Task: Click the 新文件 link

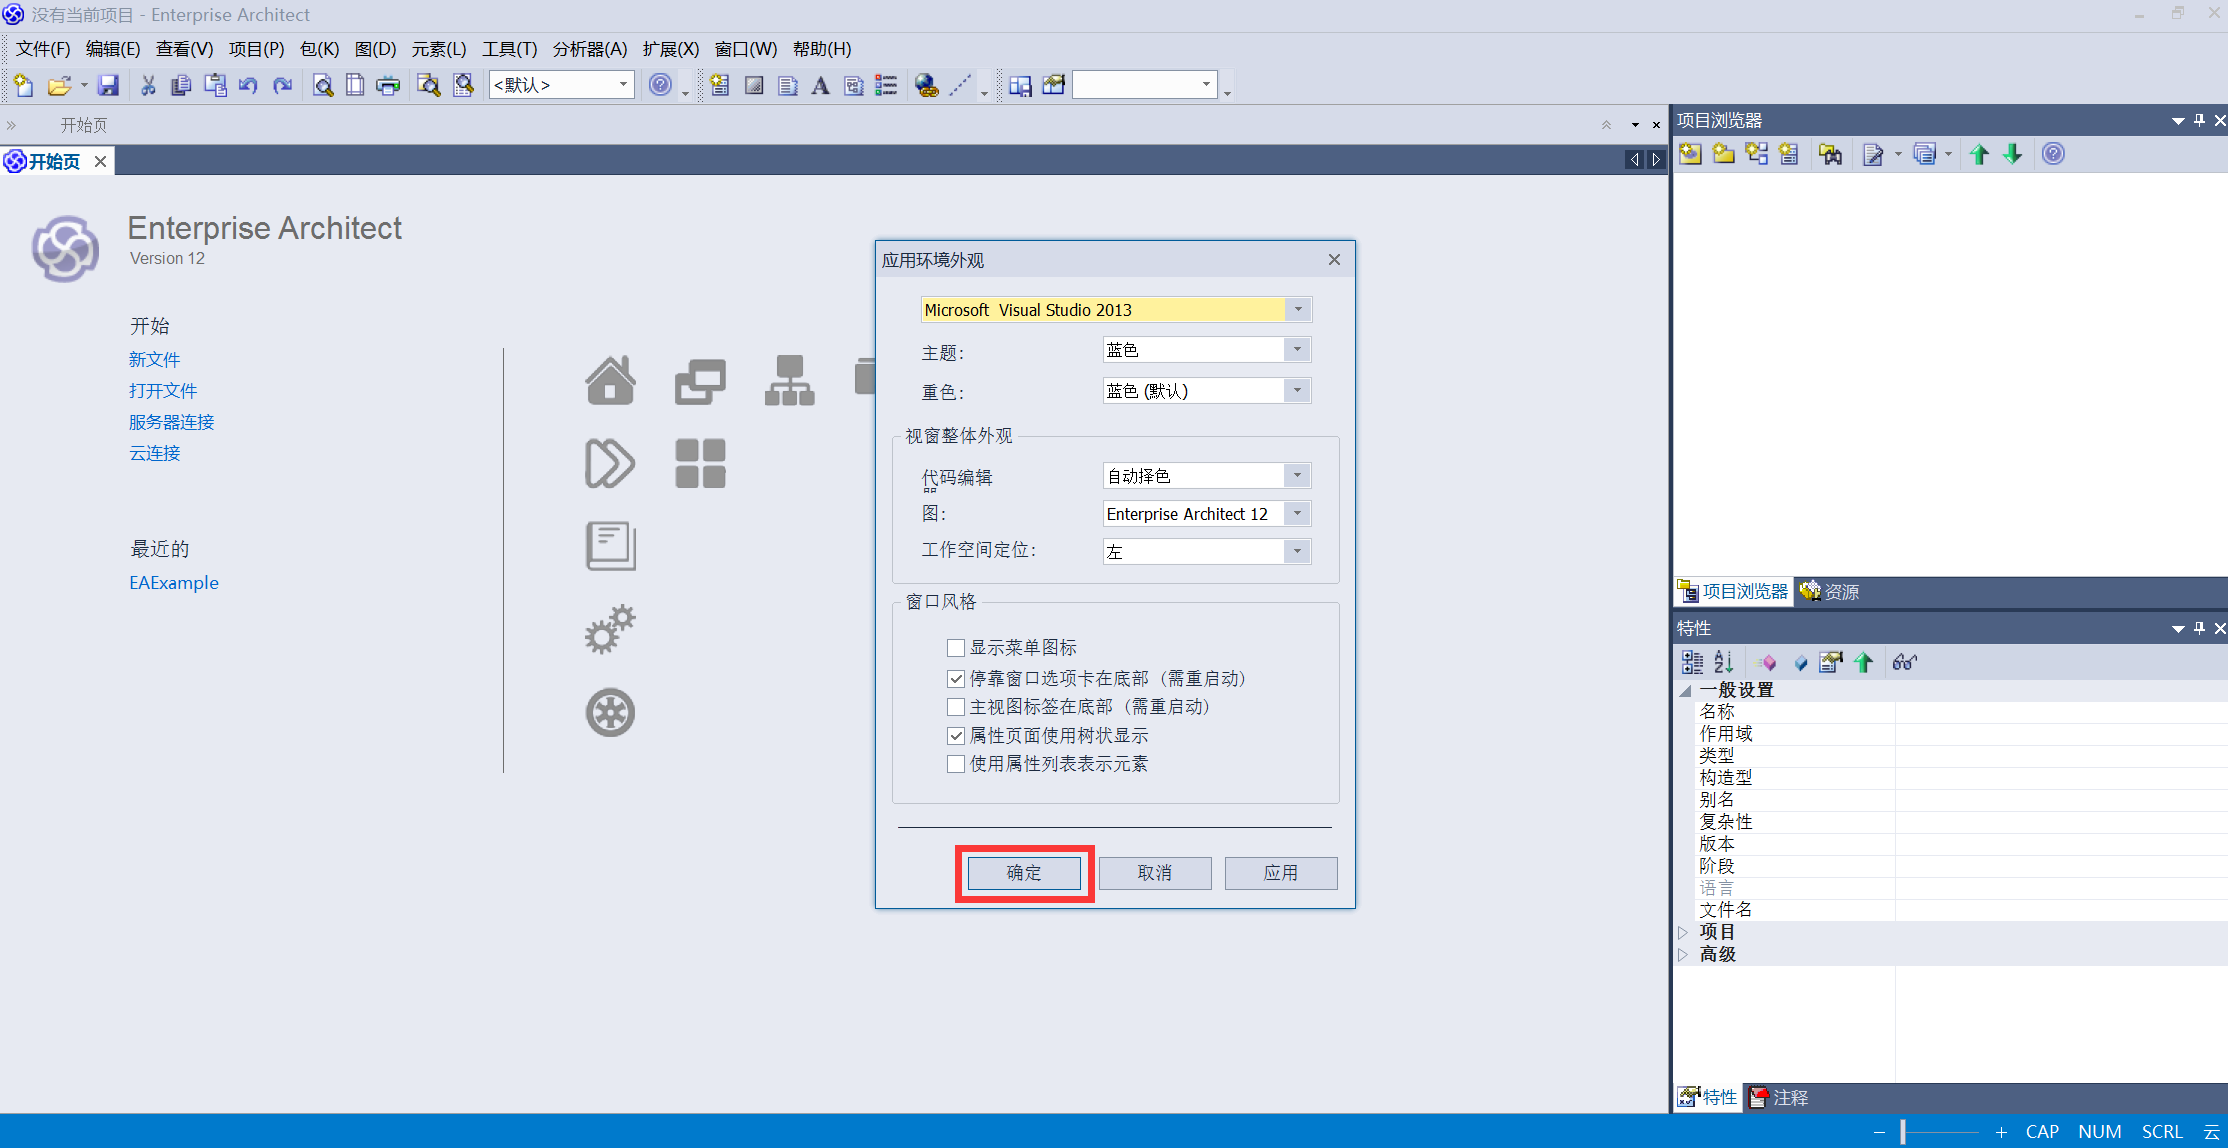Action: [x=155, y=359]
